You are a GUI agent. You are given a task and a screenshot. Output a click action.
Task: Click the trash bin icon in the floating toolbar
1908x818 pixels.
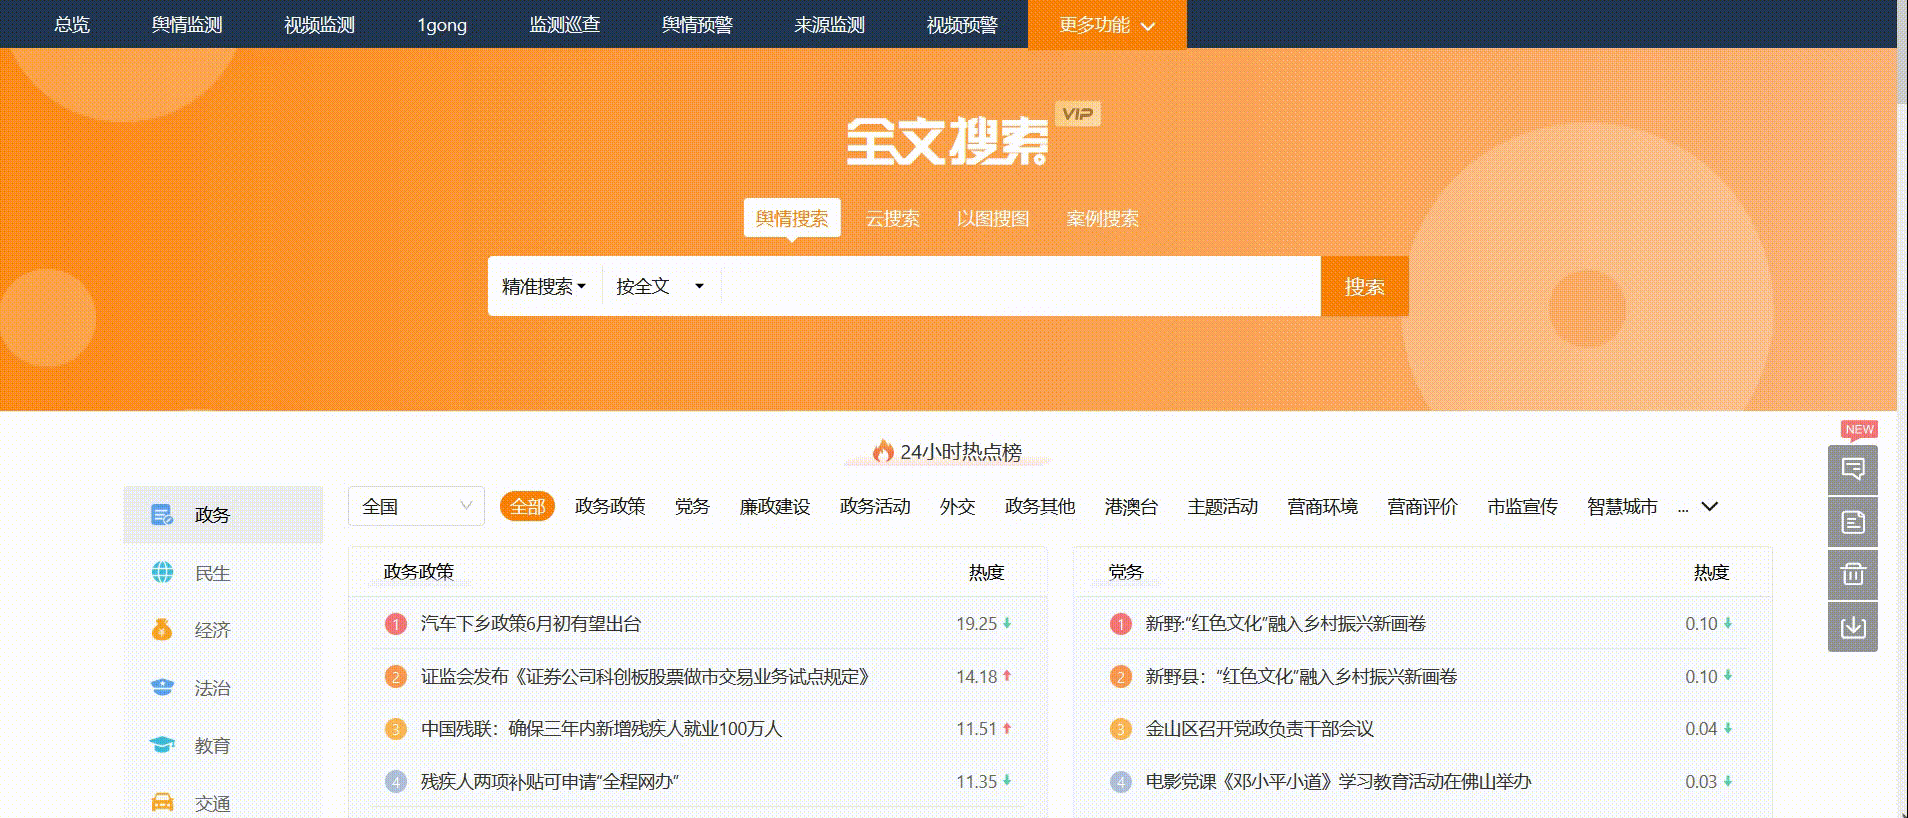pos(1853,574)
